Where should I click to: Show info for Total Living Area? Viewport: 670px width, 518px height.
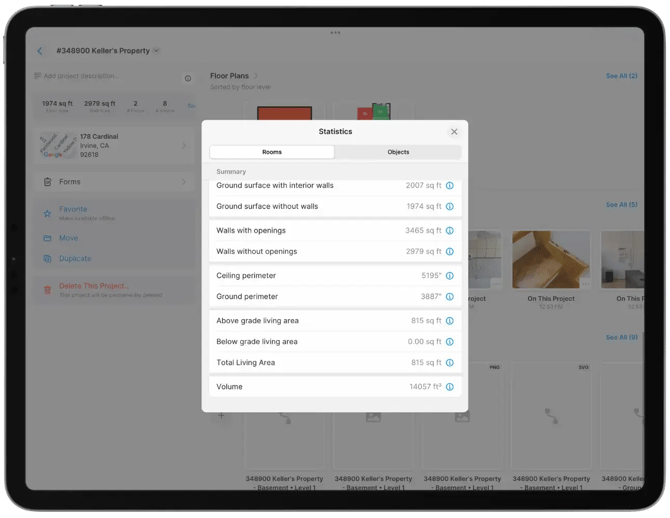pos(449,363)
